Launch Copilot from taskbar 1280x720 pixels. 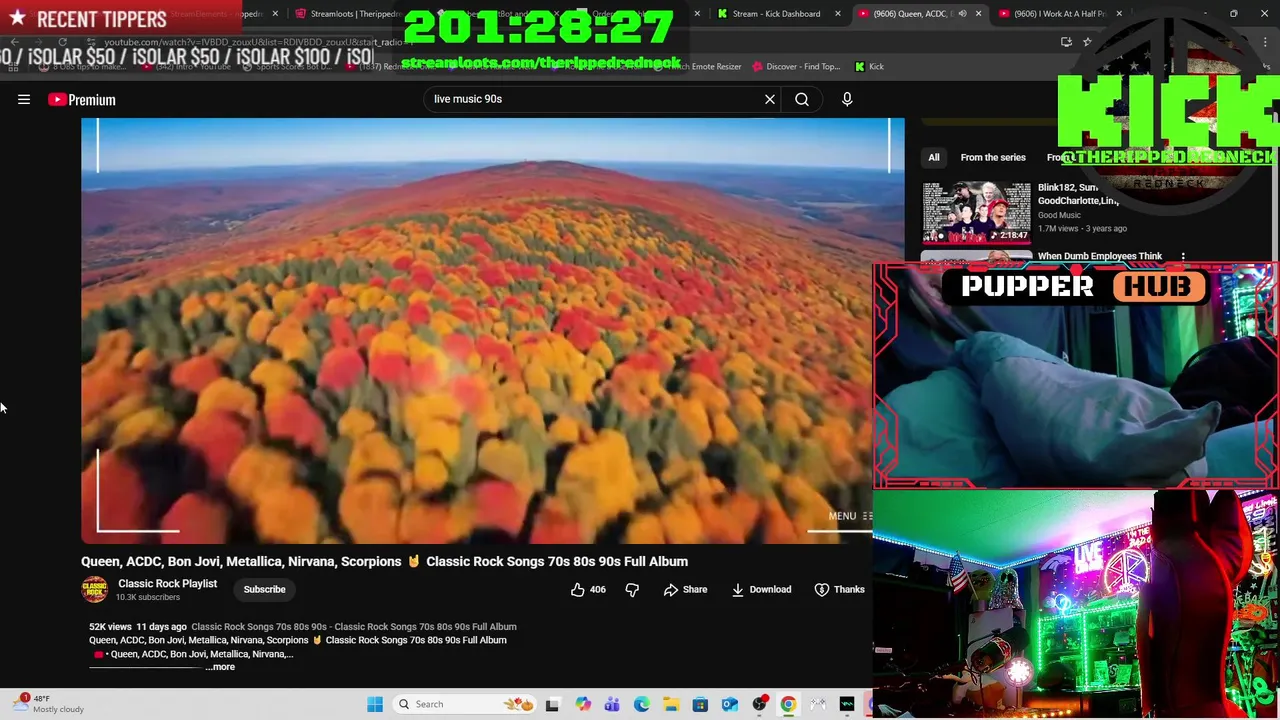(x=583, y=704)
